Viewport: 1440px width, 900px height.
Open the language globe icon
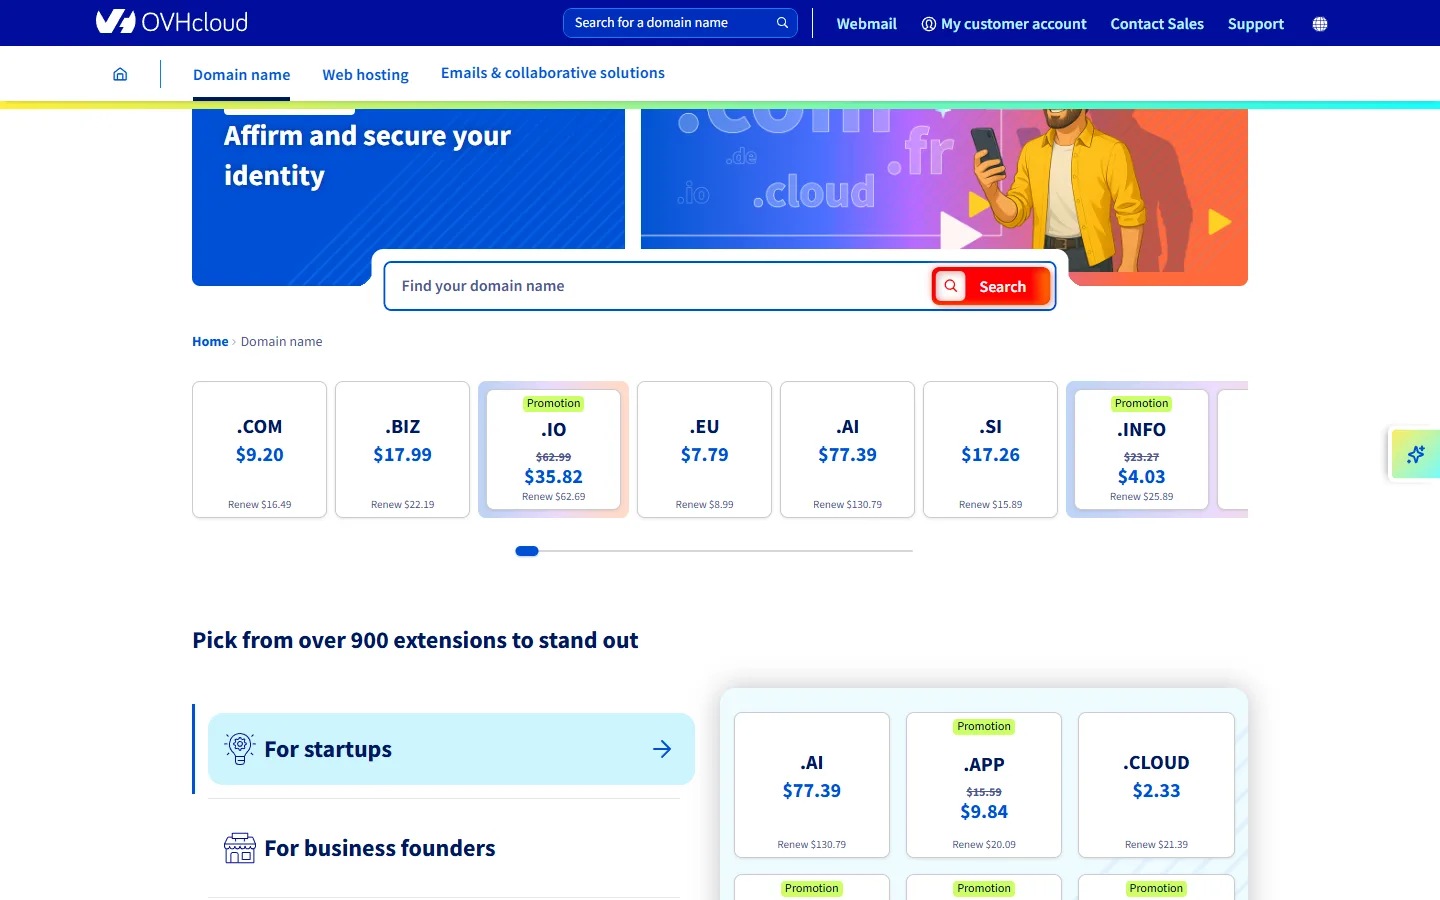pyautogui.click(x=1320, y=24)
